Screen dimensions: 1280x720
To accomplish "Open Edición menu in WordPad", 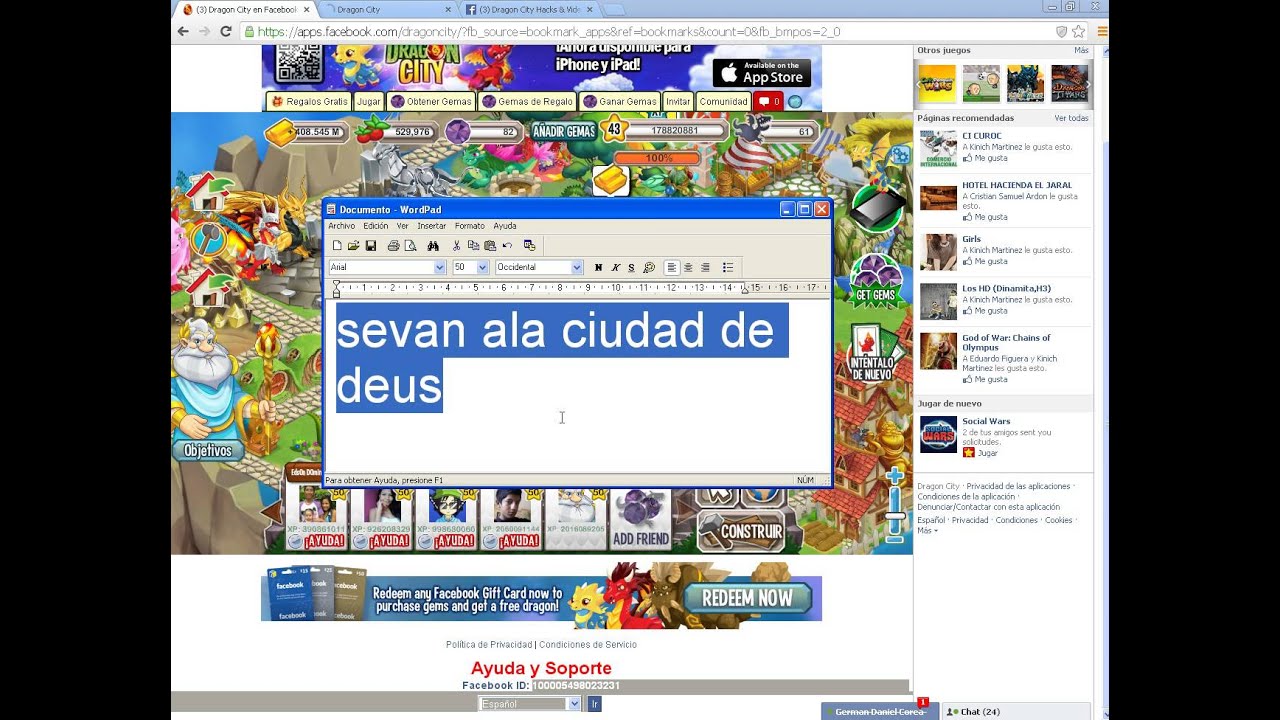I will tap(375, 226).
